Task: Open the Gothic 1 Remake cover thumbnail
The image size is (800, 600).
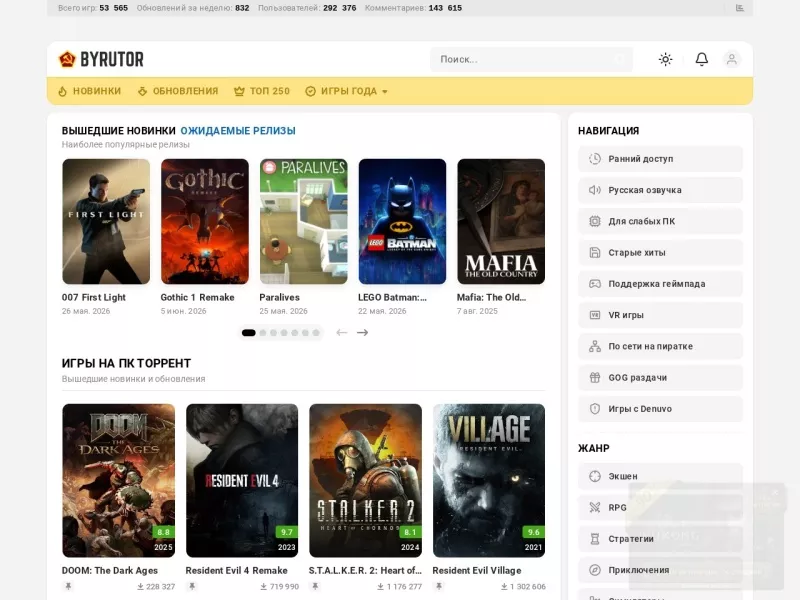Action: click(205, 221)
